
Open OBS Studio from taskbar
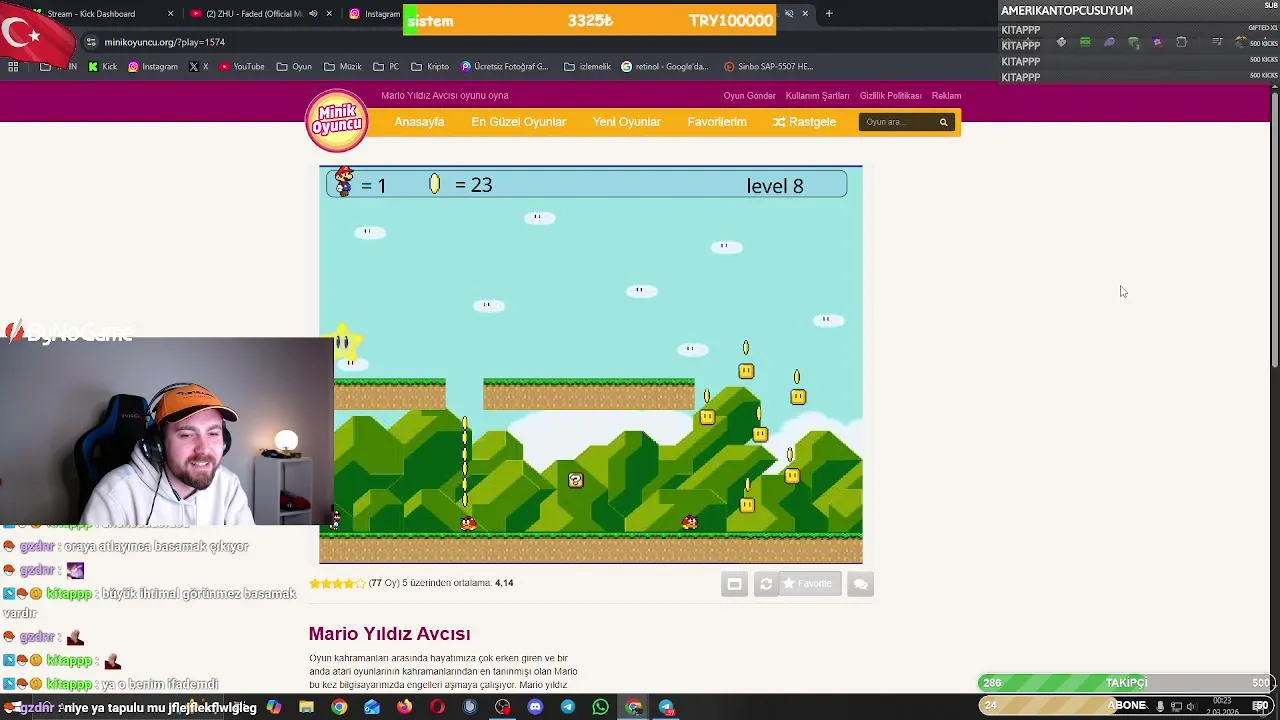tap(502, 707)
